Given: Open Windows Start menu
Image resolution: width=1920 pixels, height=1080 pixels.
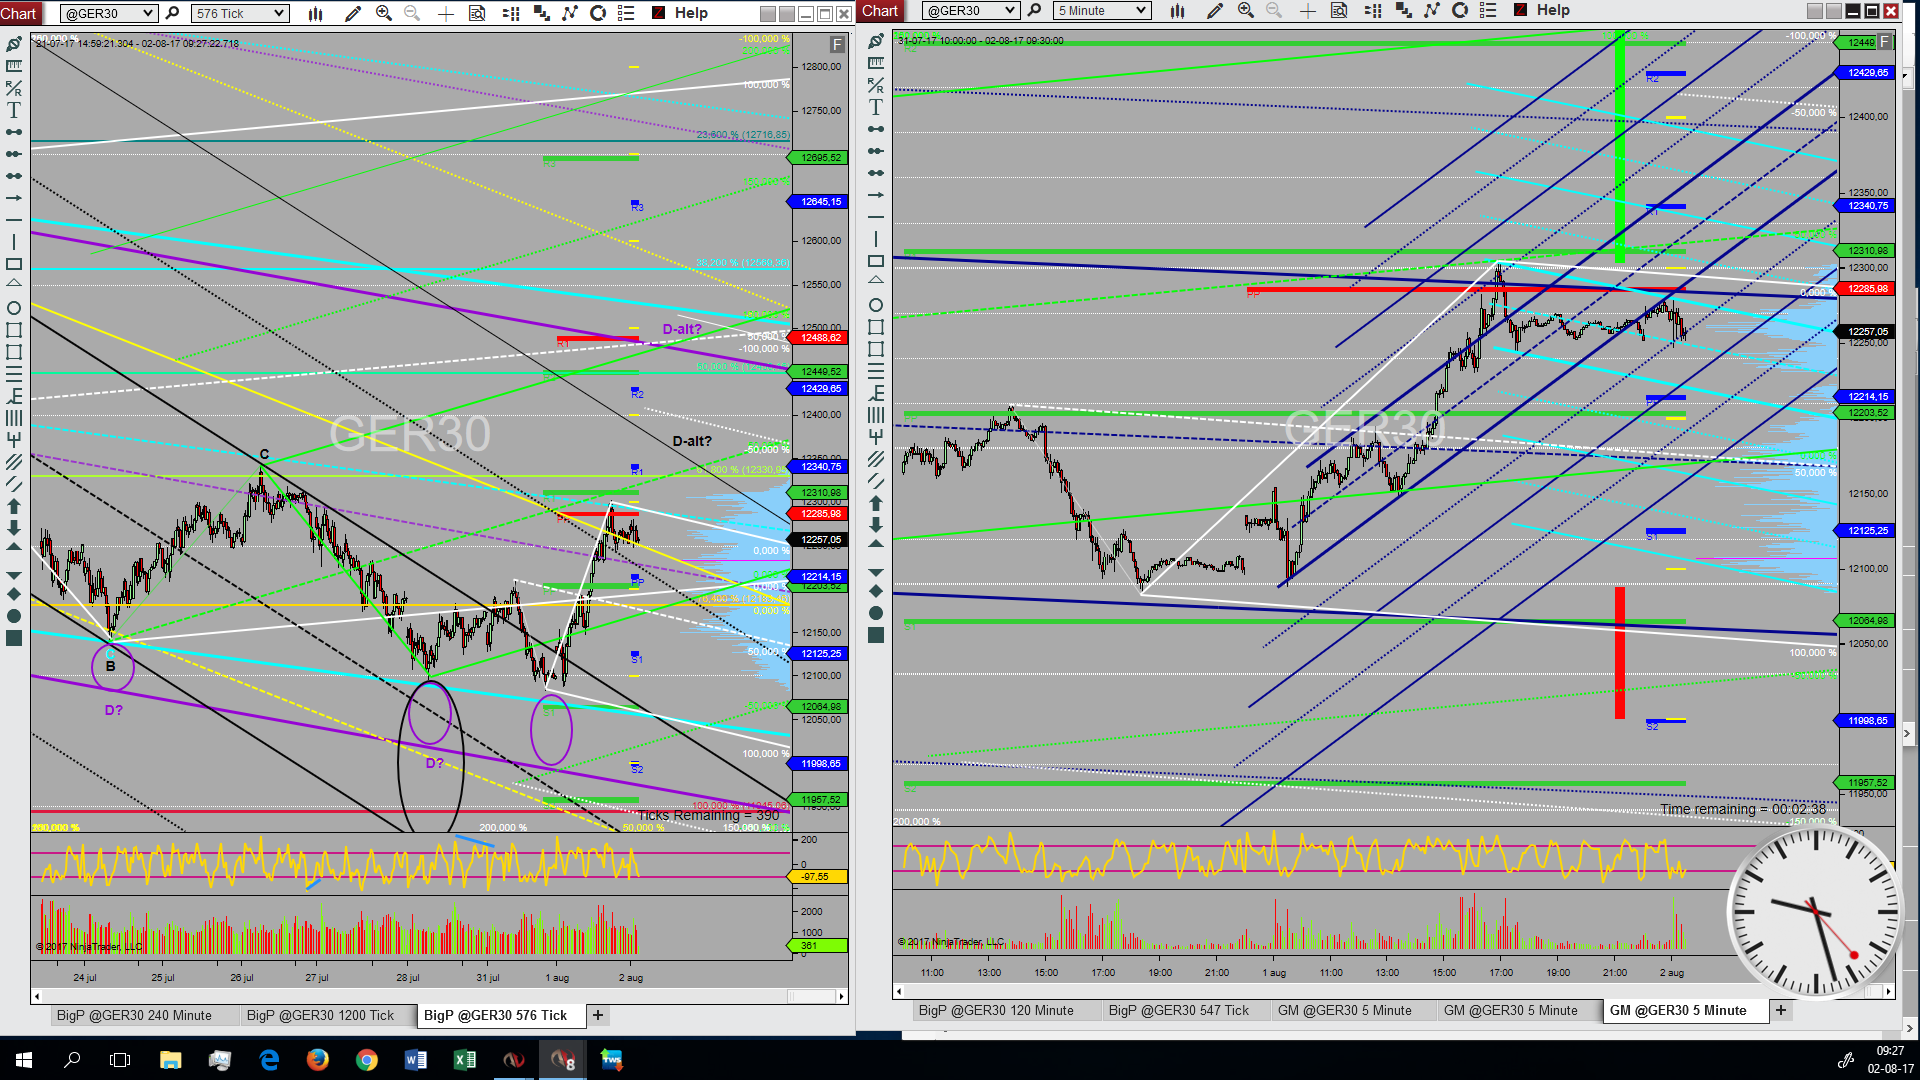Looking at the screenshot, I should pyautogui.click(x=24, y=1060).
